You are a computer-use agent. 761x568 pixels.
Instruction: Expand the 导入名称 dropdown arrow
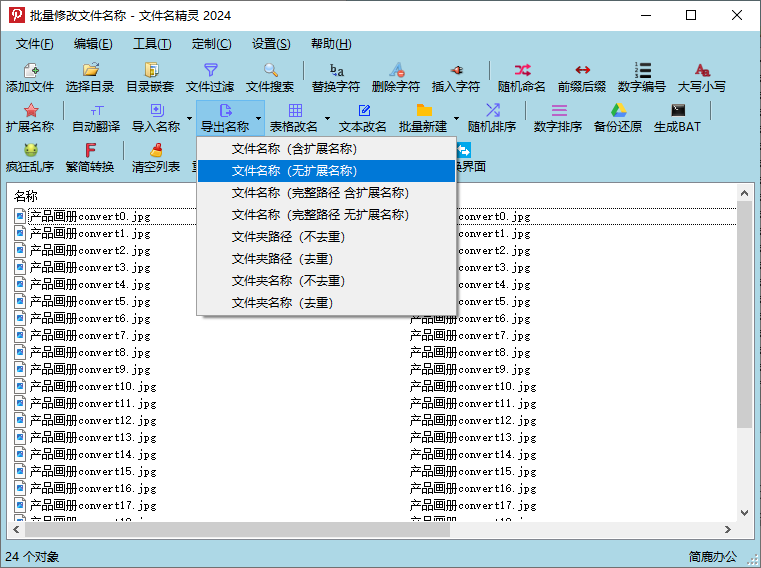189,119
